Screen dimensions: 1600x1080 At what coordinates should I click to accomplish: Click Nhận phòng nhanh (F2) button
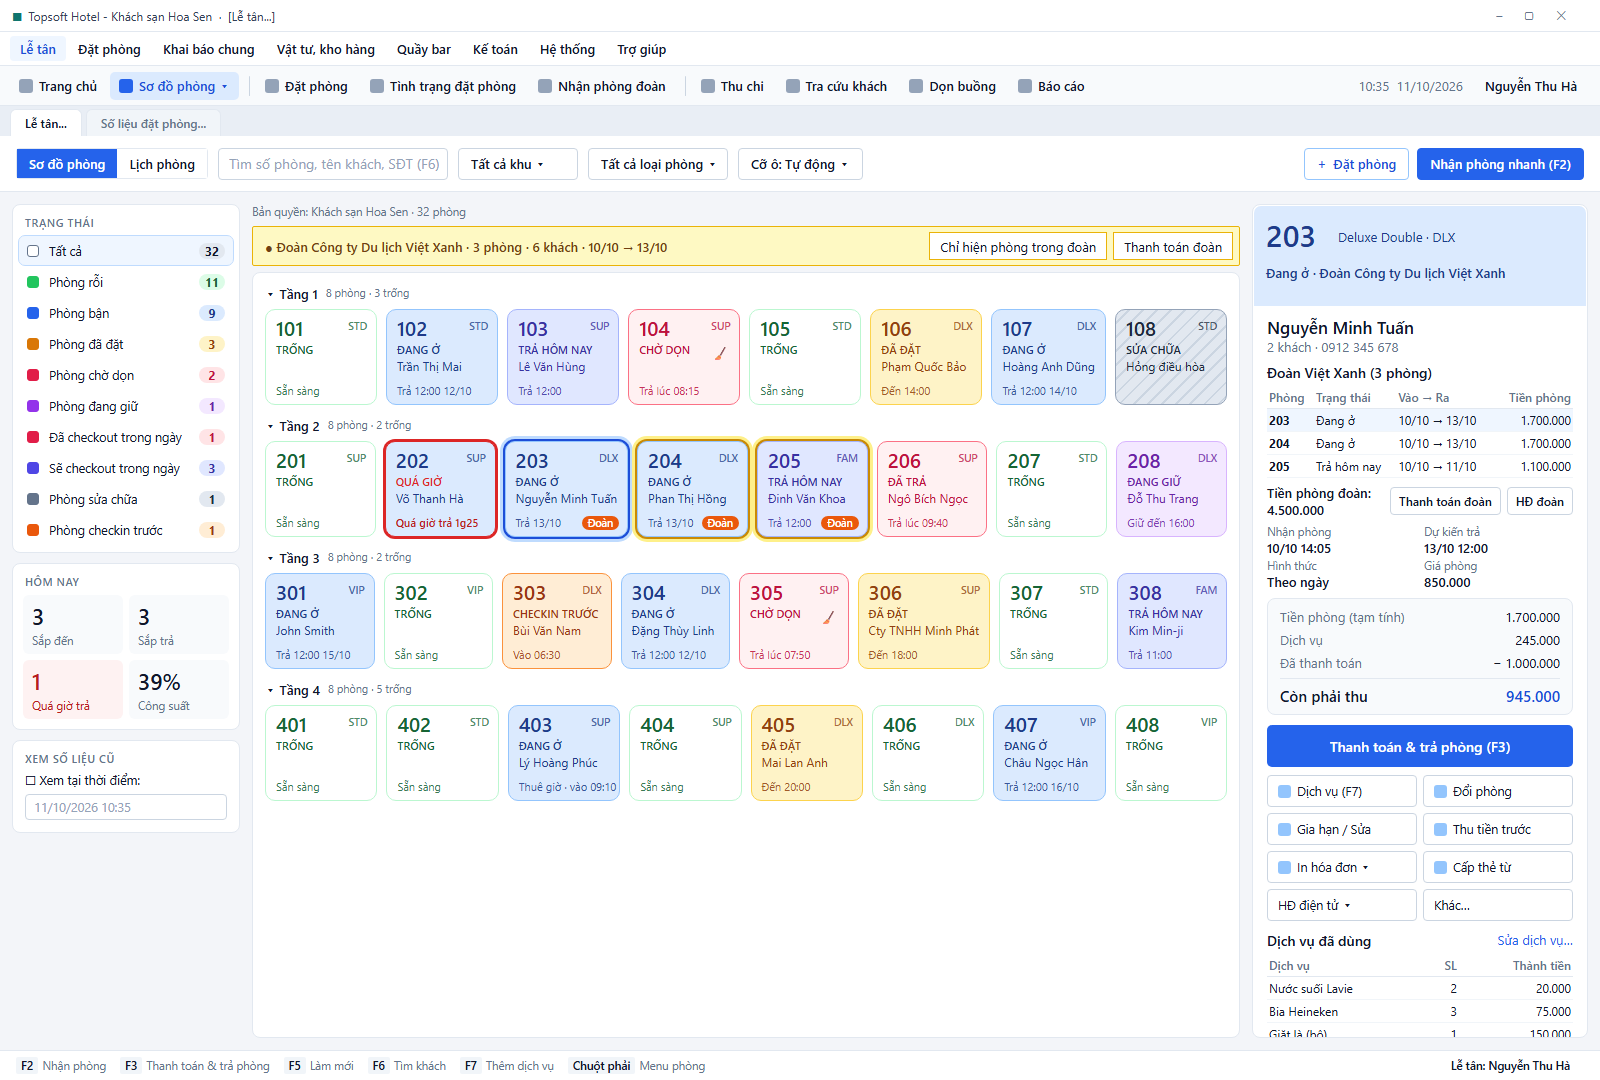click(x=1500, y=164)
